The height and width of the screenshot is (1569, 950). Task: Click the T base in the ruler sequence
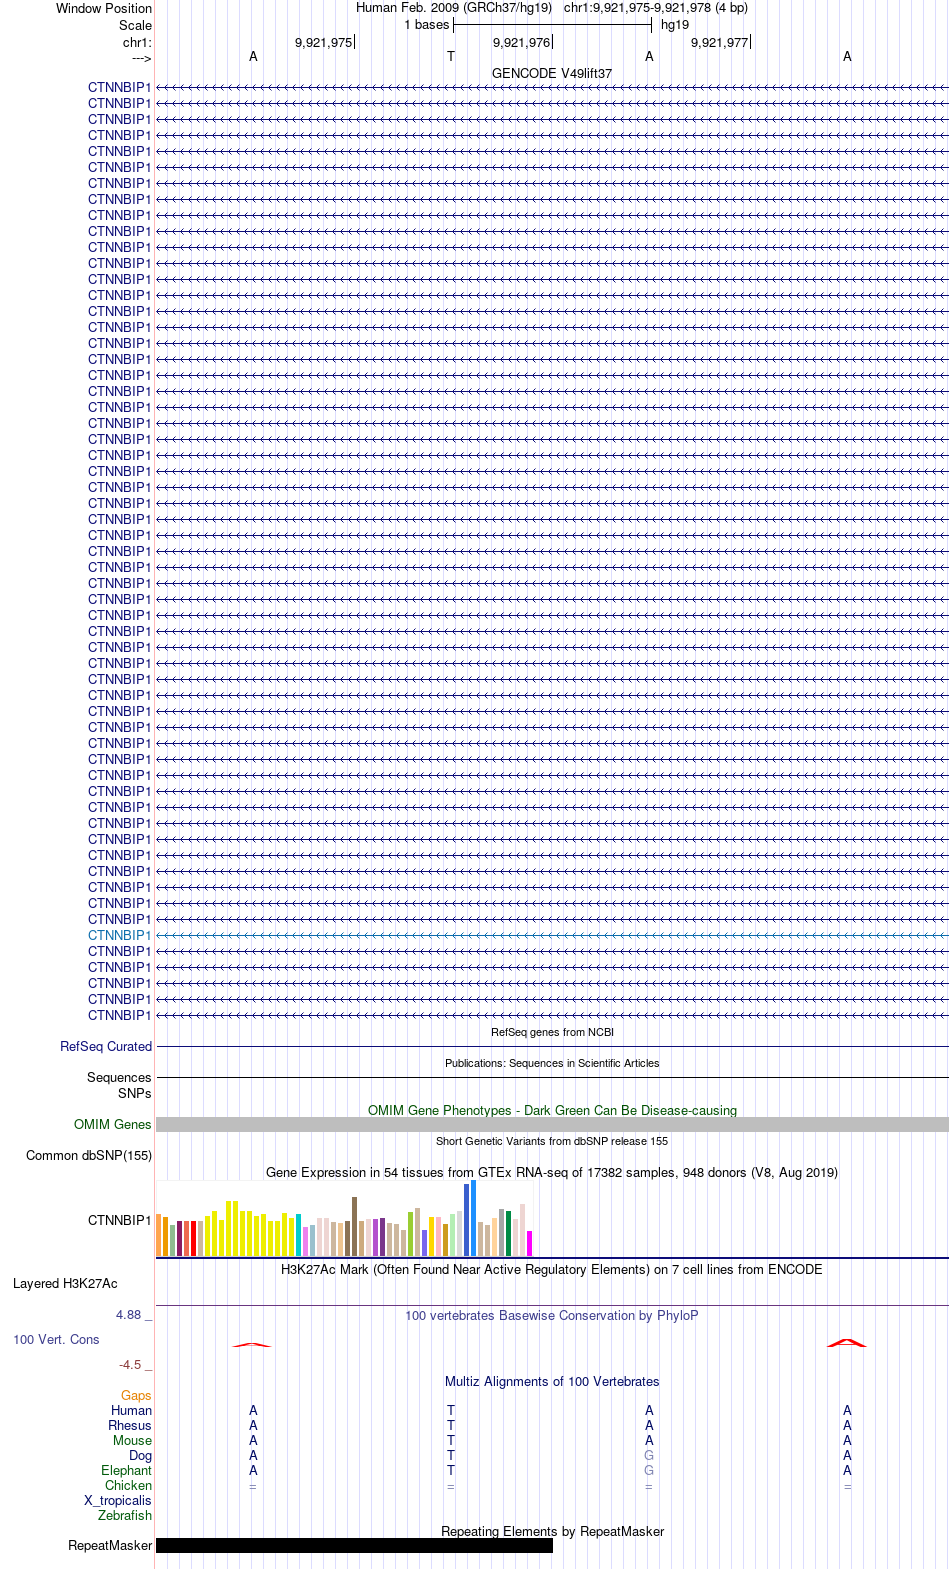click(x=451, y=56)
